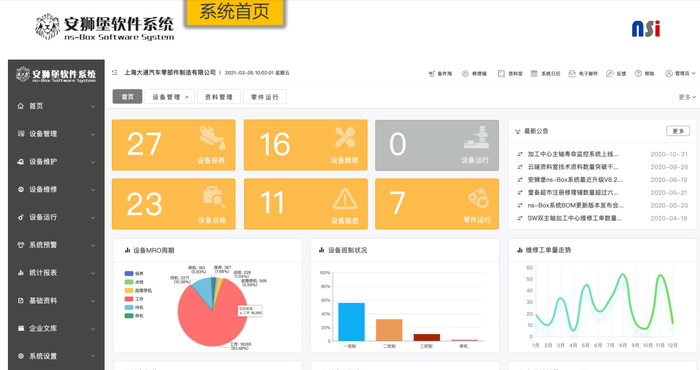Viewport: 700px width, 370px height.
Task: Expand 统计报表 menu using its chevron
Action: [x=93, y=273]
